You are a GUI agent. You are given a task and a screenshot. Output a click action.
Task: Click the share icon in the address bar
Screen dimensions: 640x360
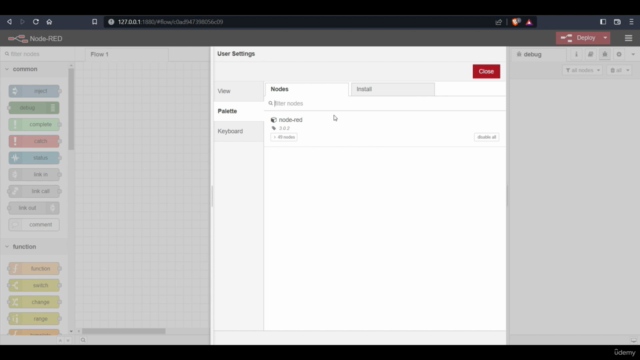pyautogui.click(x=498, y=22)
